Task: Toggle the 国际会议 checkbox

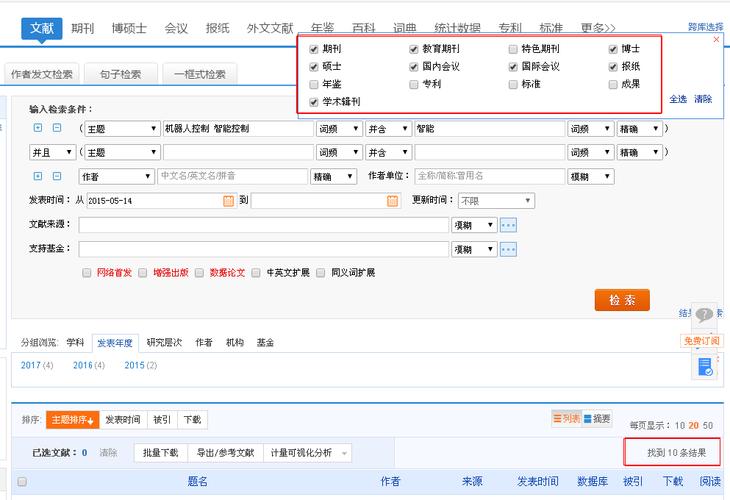Action: (513, 67)
